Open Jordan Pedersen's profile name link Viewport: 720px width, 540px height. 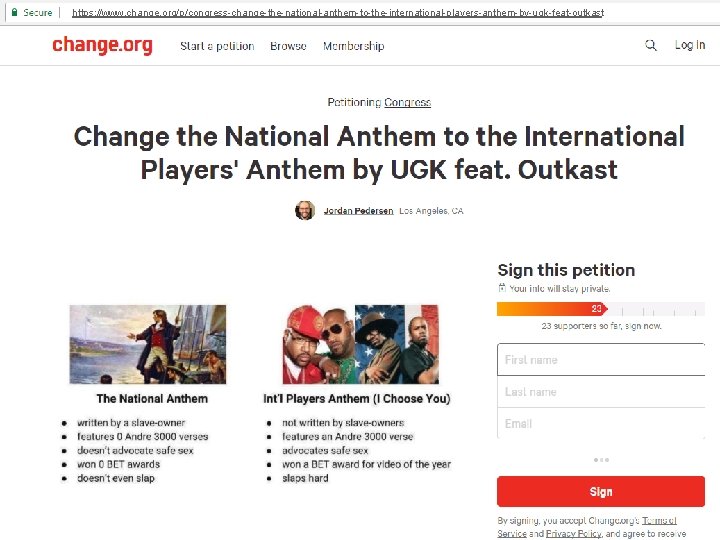(358, 211)
